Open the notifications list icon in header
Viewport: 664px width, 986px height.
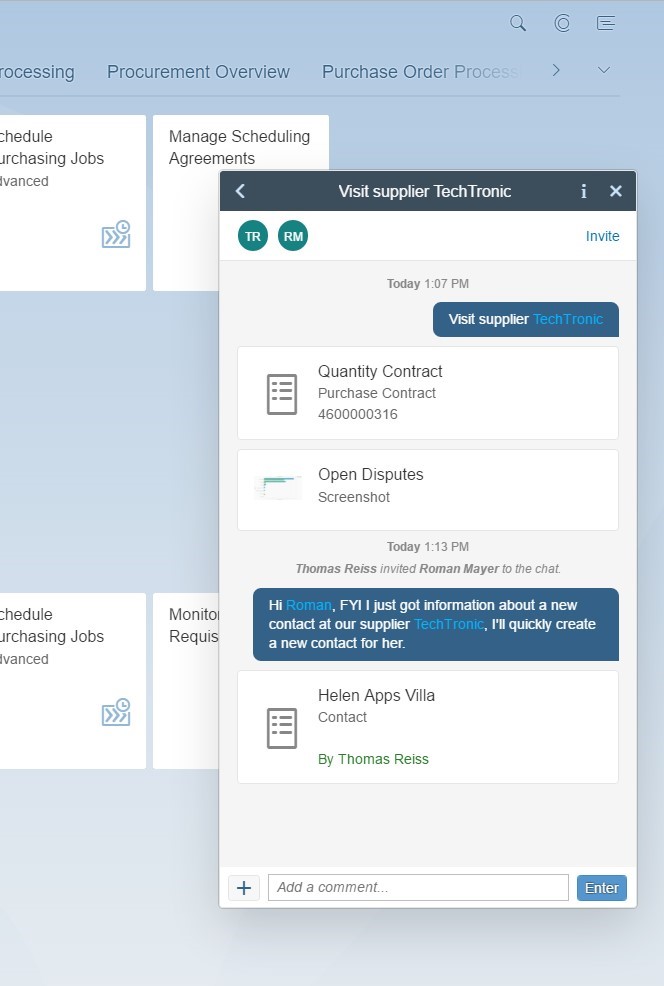pos(605,23)
